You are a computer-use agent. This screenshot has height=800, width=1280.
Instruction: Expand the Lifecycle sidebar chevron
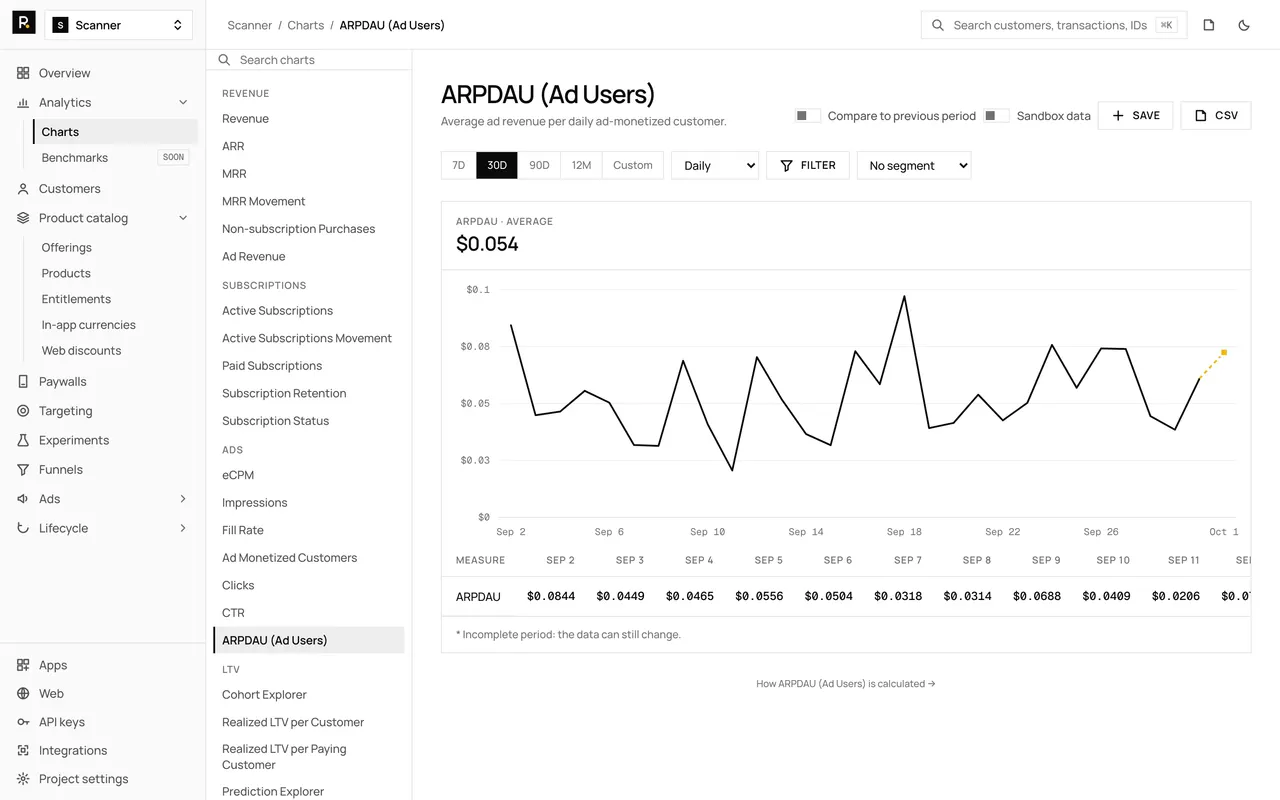coord(183,528)
